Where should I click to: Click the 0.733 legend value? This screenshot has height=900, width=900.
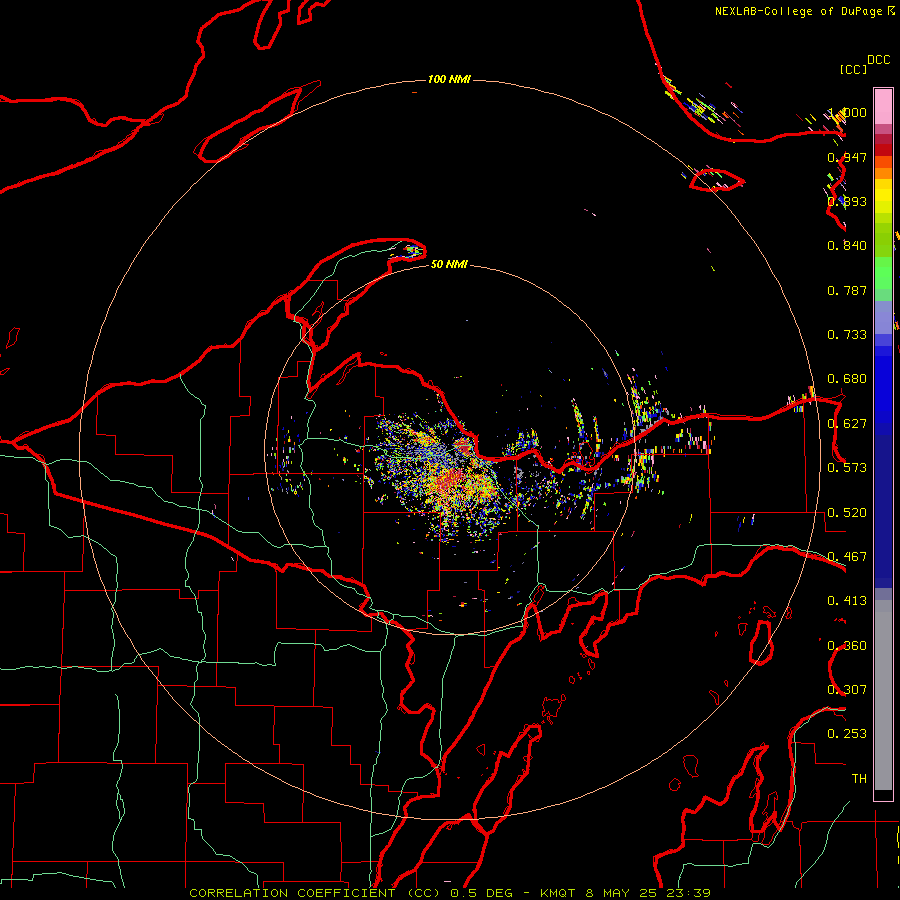847,335
